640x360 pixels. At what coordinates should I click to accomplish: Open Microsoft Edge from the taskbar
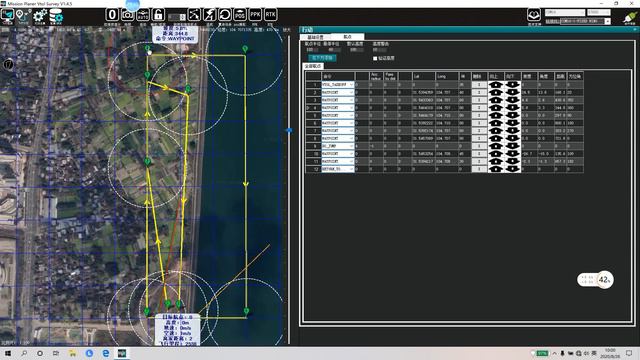pos(106,353)
